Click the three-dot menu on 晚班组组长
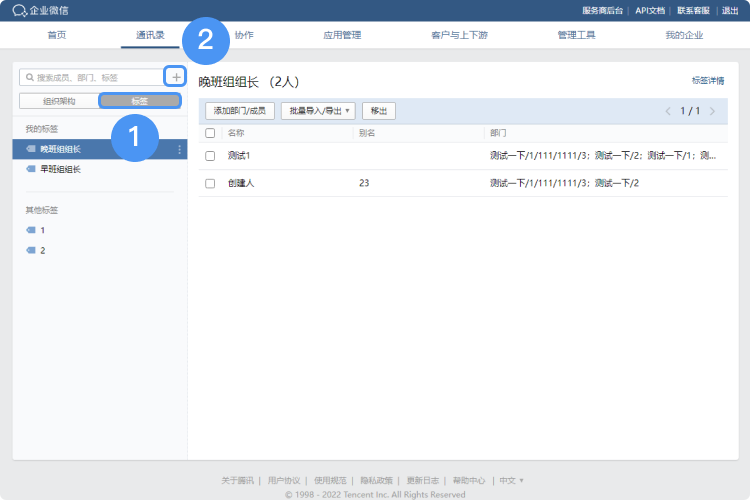 pyautogui.click(x=180, y=150)
